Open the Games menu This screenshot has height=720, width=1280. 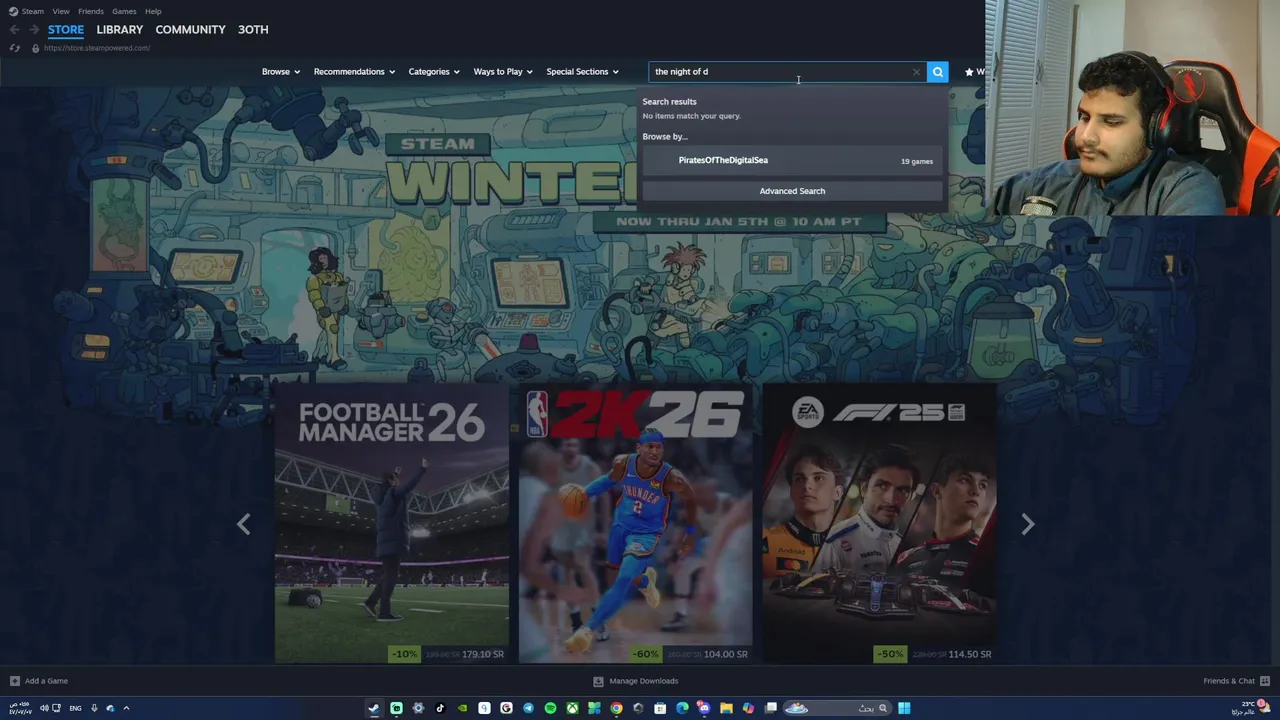tap(124, 11)
